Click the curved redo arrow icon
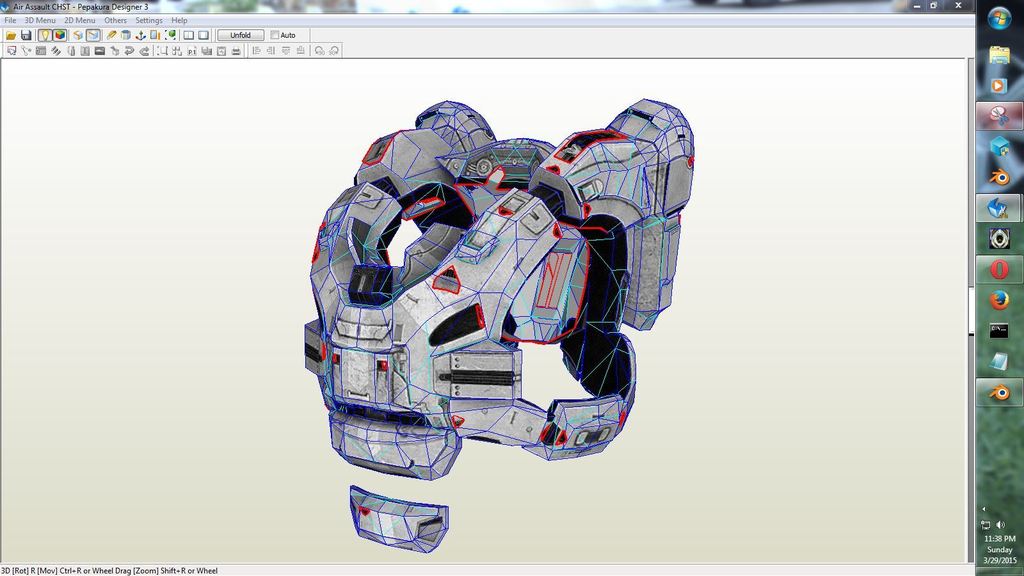 (144, 51)
